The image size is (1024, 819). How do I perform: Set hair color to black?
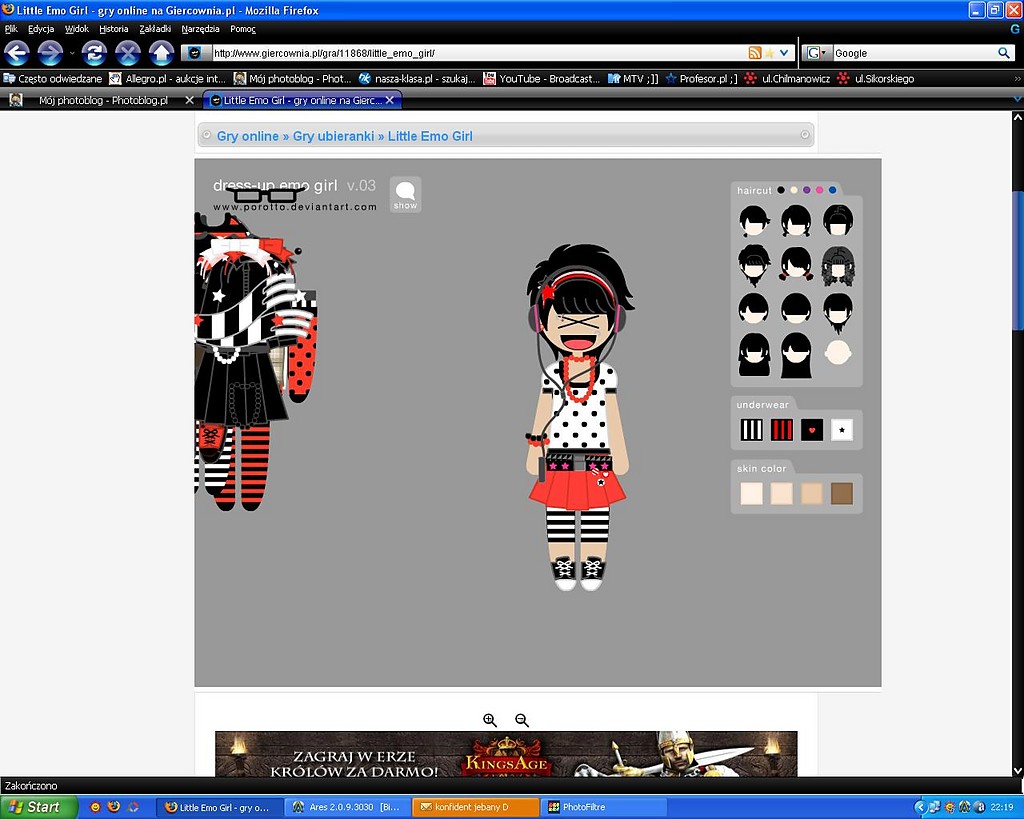[x=780, y=190]
